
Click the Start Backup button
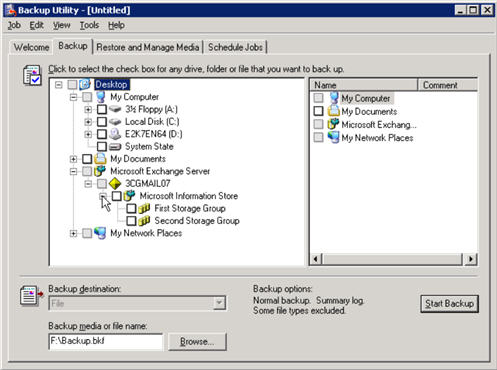point(449,304)
